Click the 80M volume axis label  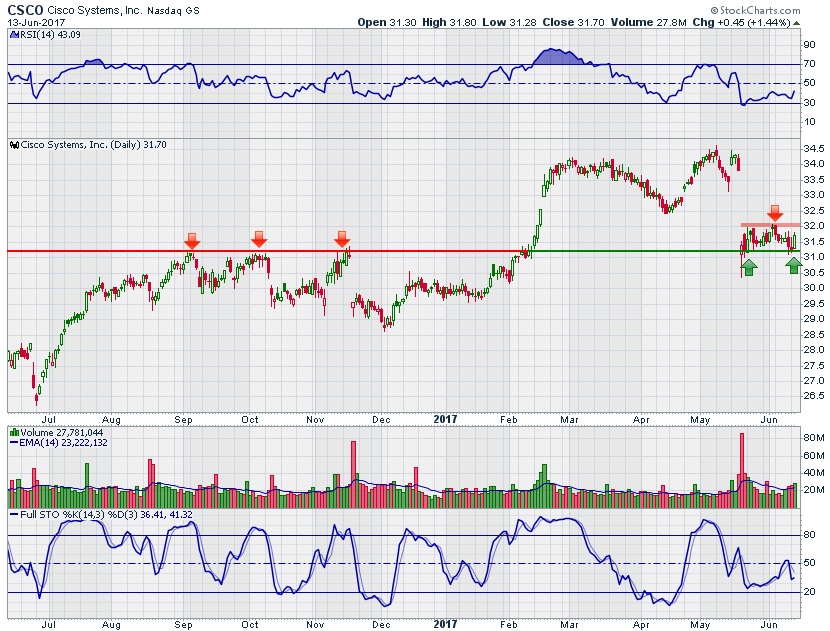tap(814, 438)
